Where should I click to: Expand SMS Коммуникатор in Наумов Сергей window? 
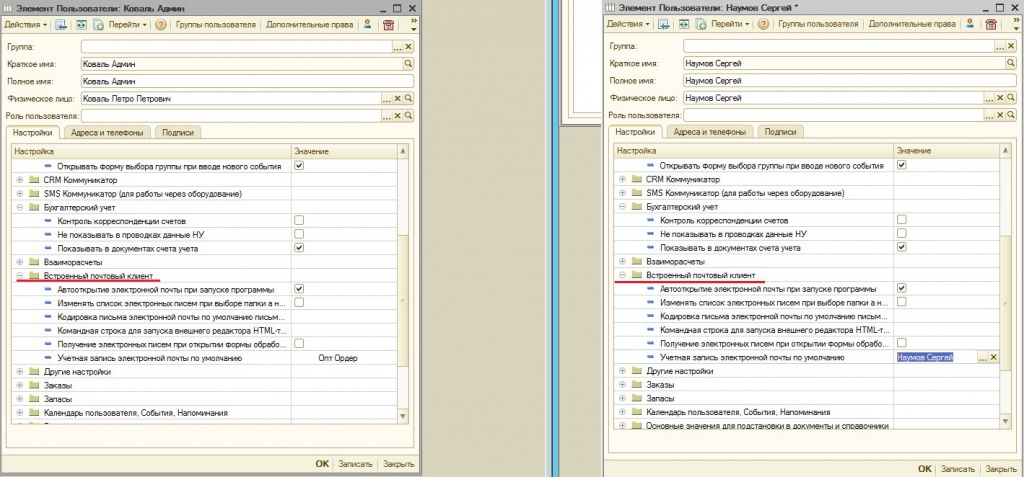pos(622,193)
